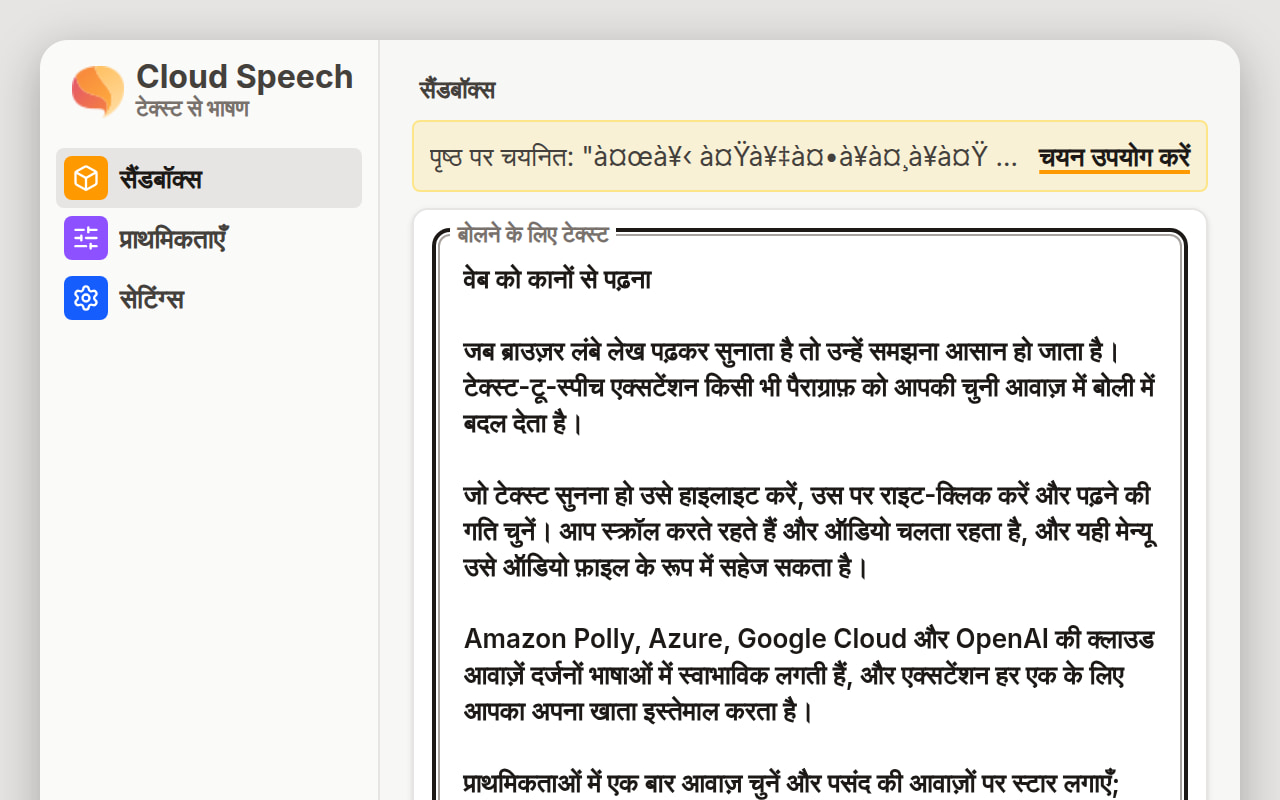Click the paragraph starting जब ब्राउज़र लंबे लेख
This screenshot has width=1280, height=800.
[810, 387]
